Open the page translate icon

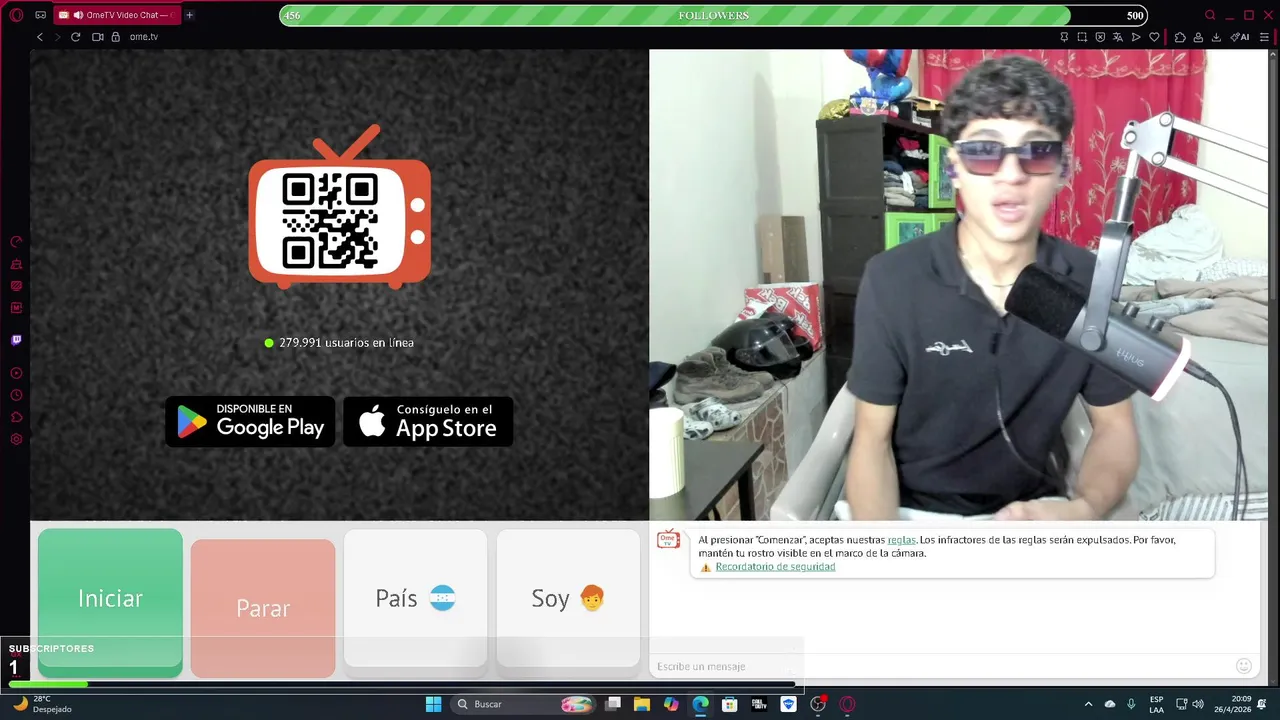1118,37
